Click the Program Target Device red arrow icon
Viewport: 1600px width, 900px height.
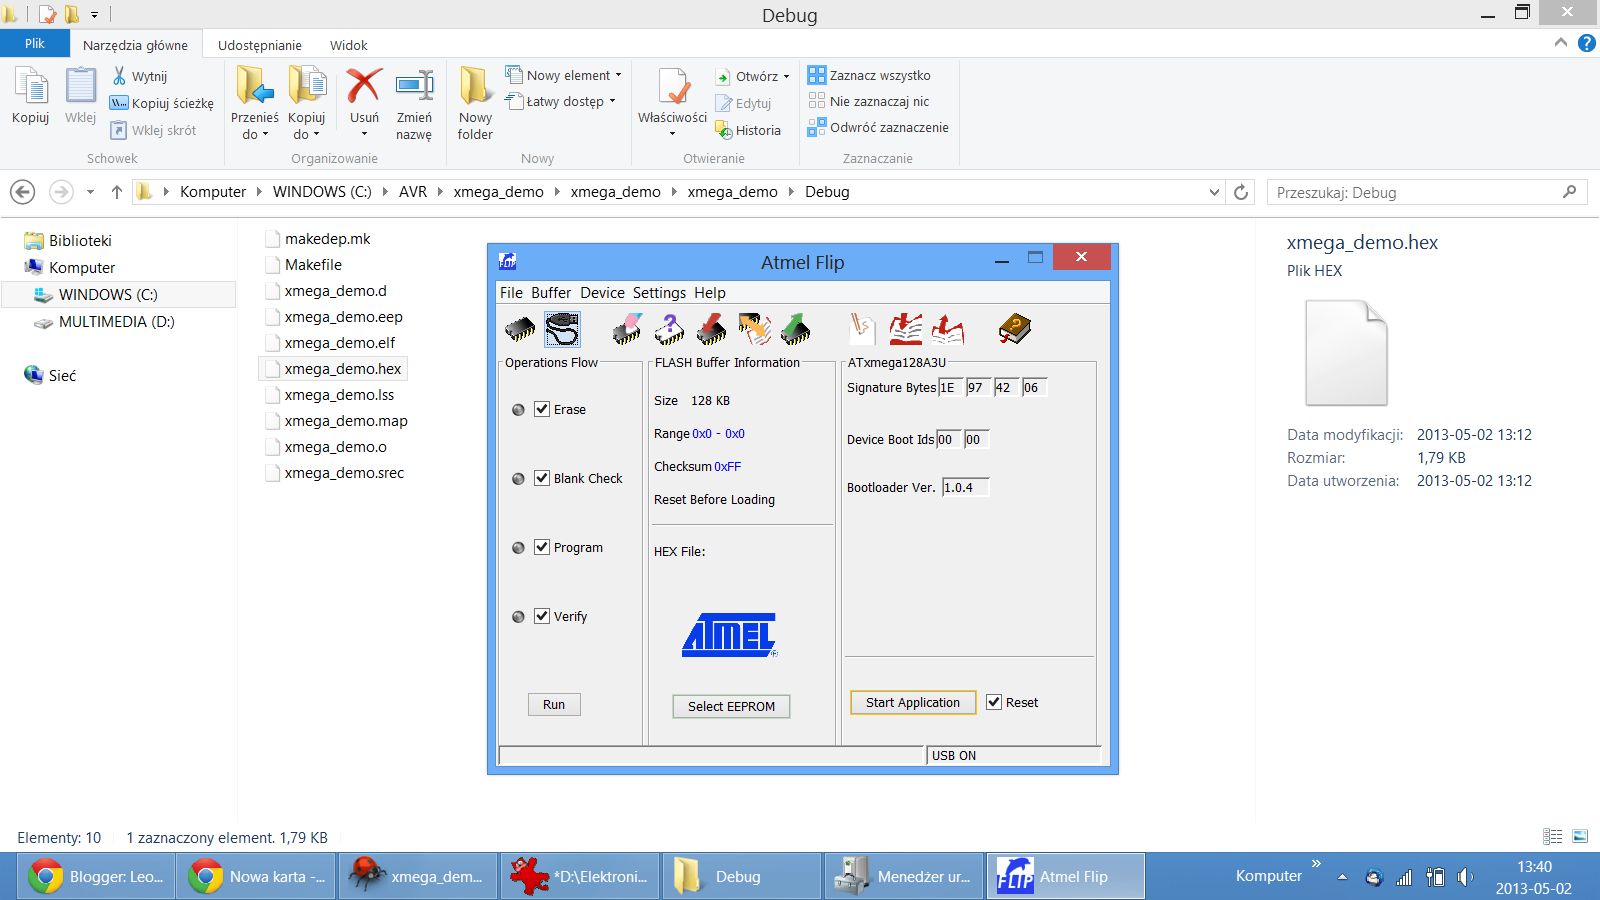711,329
